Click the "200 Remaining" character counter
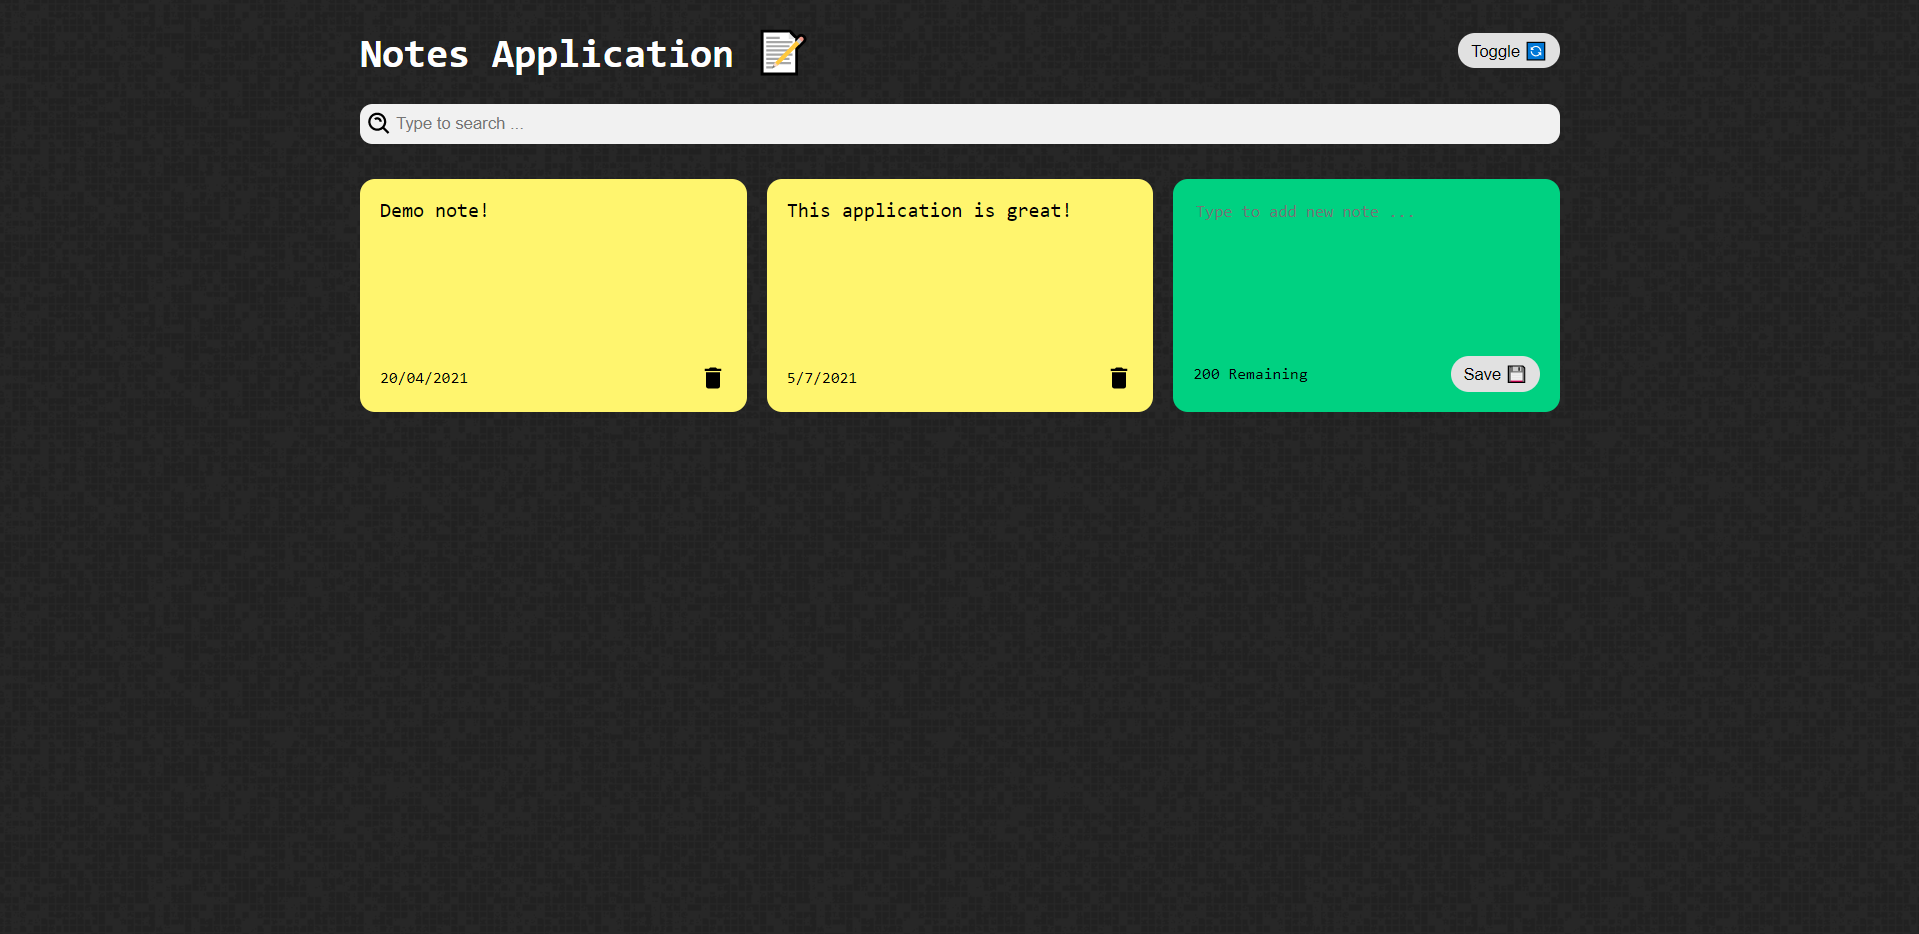 pyautogui.click(x=1250, y=374)
